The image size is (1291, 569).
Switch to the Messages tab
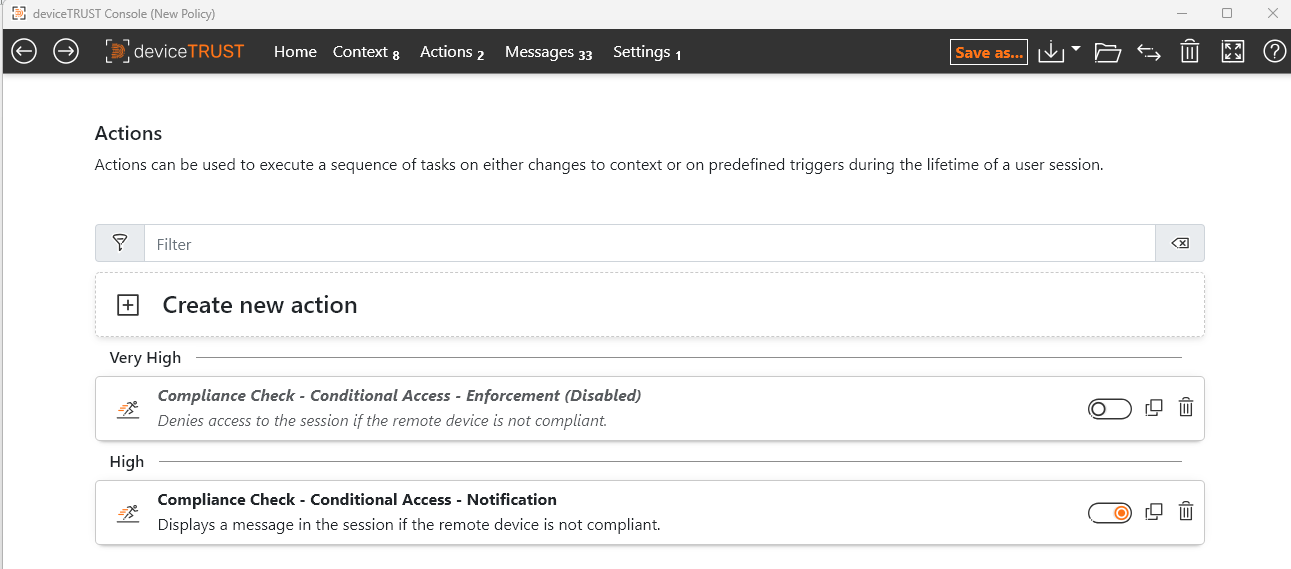tap(547, 52)
